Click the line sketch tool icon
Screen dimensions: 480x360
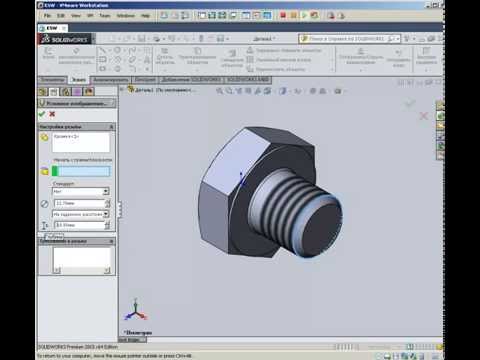coord(102,50)
